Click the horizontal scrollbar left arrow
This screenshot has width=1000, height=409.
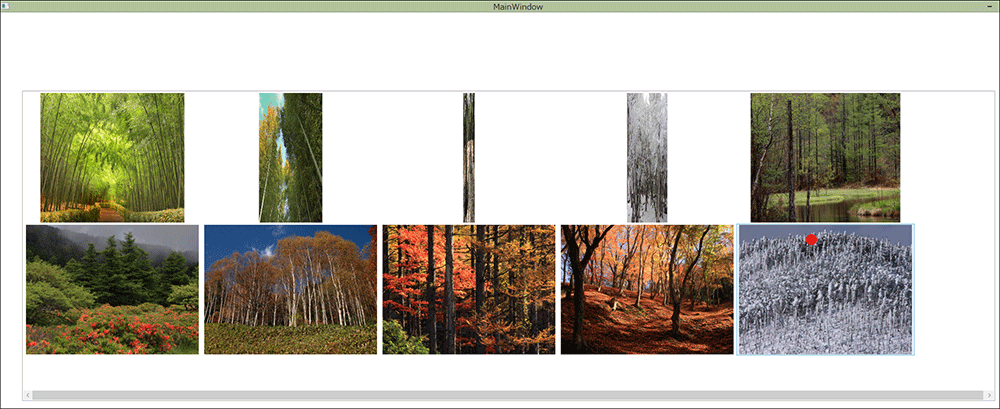point(27,396)
